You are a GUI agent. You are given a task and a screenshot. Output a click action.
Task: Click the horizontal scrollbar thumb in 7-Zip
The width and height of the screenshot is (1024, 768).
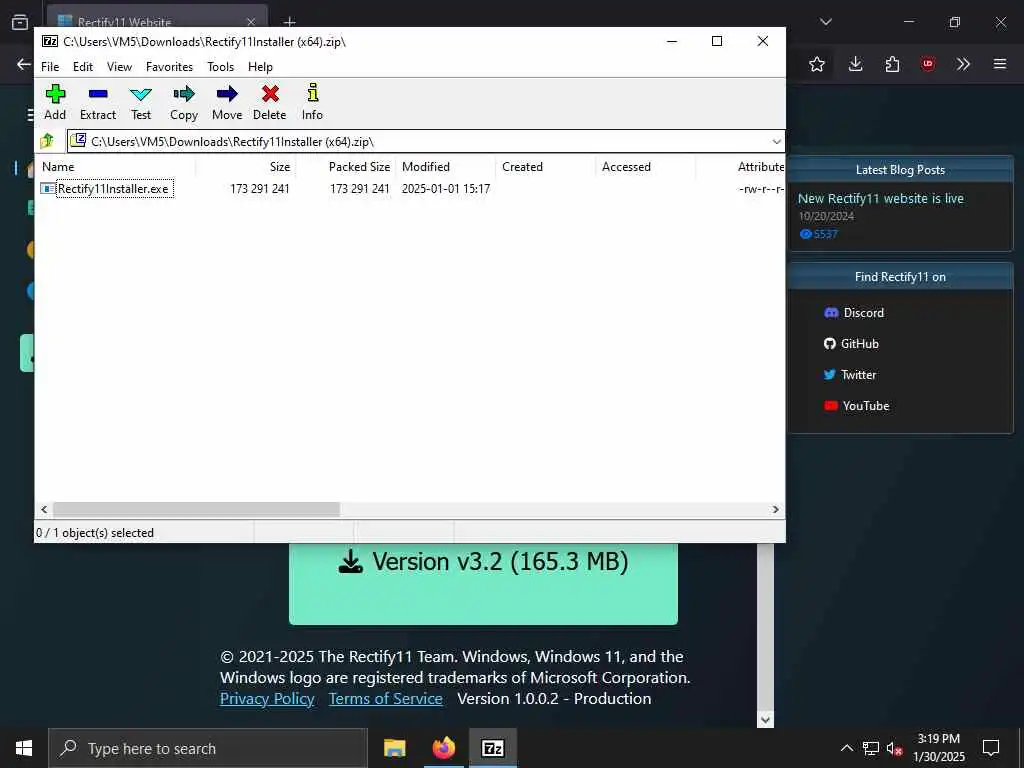[196, 509]
